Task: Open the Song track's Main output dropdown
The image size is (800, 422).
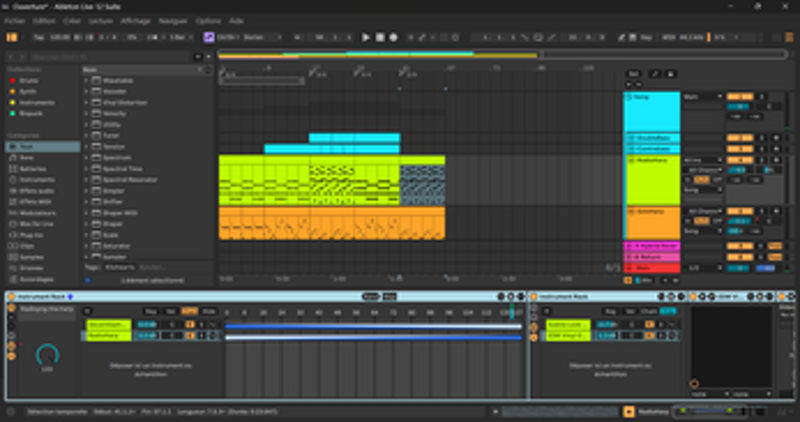Action: (703, 96)
